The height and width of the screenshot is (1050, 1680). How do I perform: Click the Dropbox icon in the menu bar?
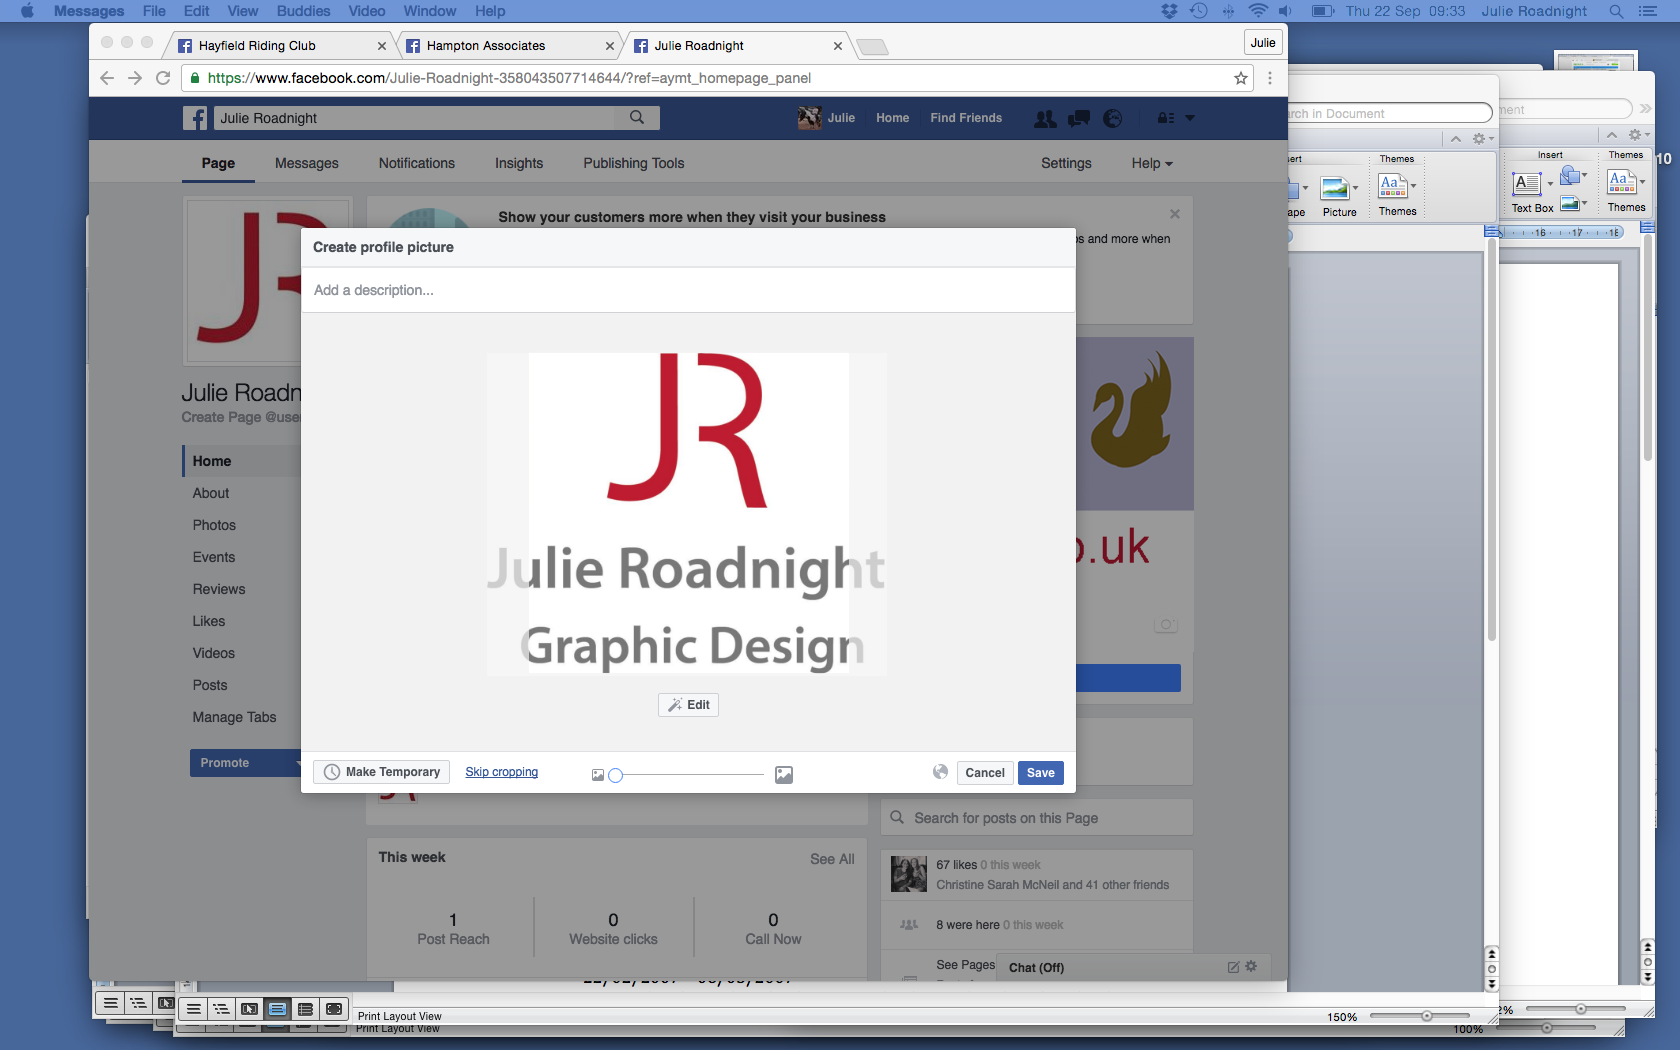point(1169,11)
